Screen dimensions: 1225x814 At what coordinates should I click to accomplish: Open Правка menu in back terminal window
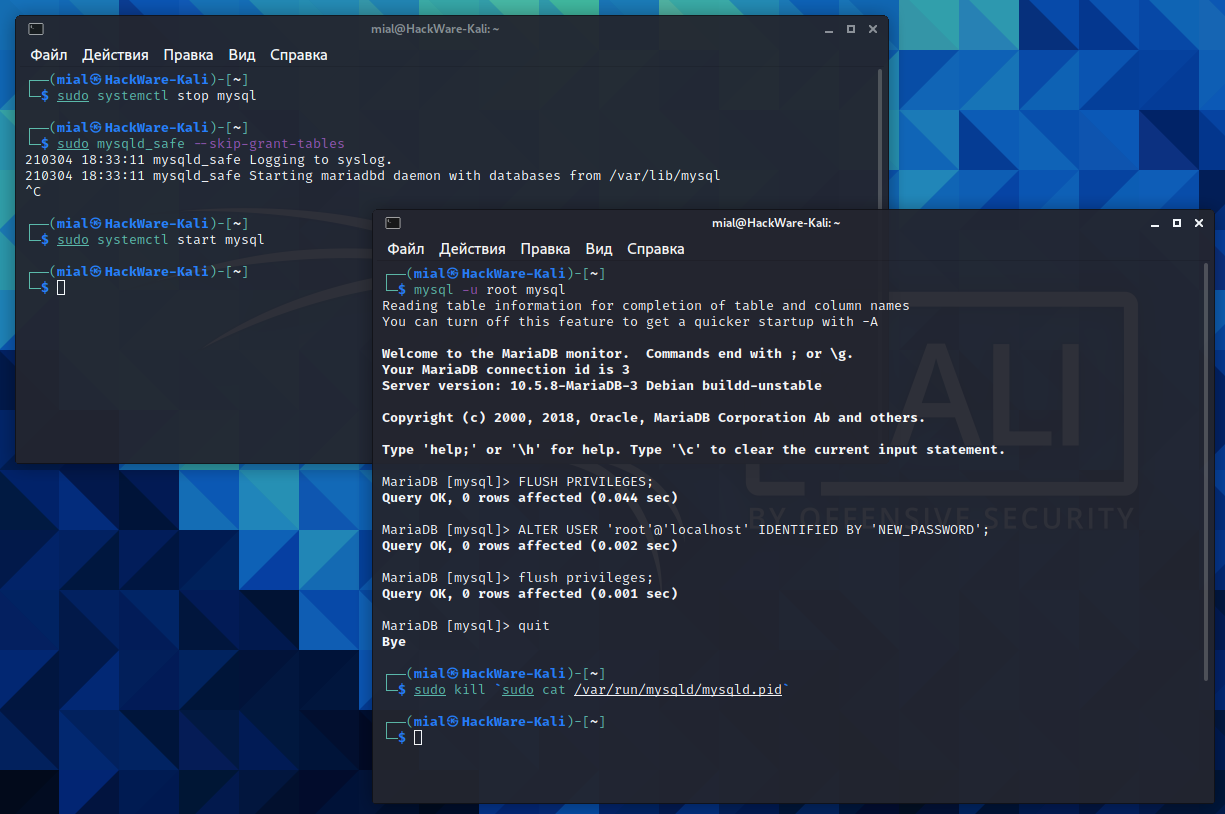point(188,55)
